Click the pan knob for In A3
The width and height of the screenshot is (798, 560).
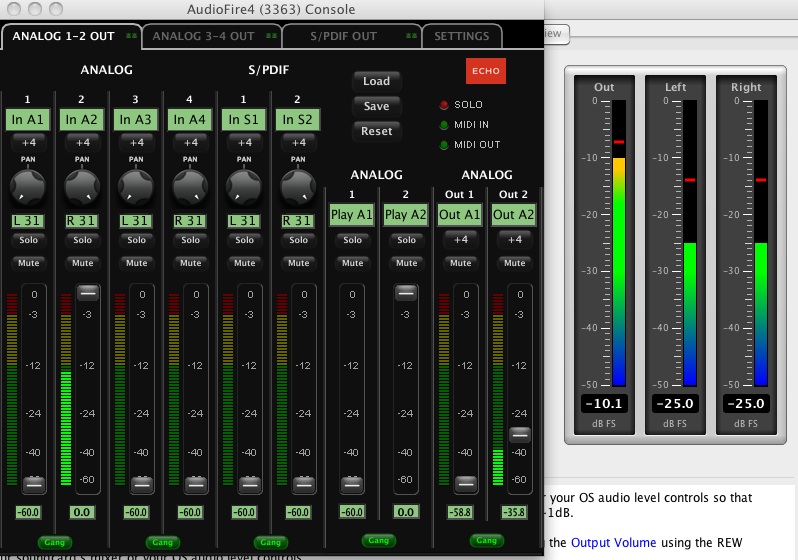(x=136, y=187)
